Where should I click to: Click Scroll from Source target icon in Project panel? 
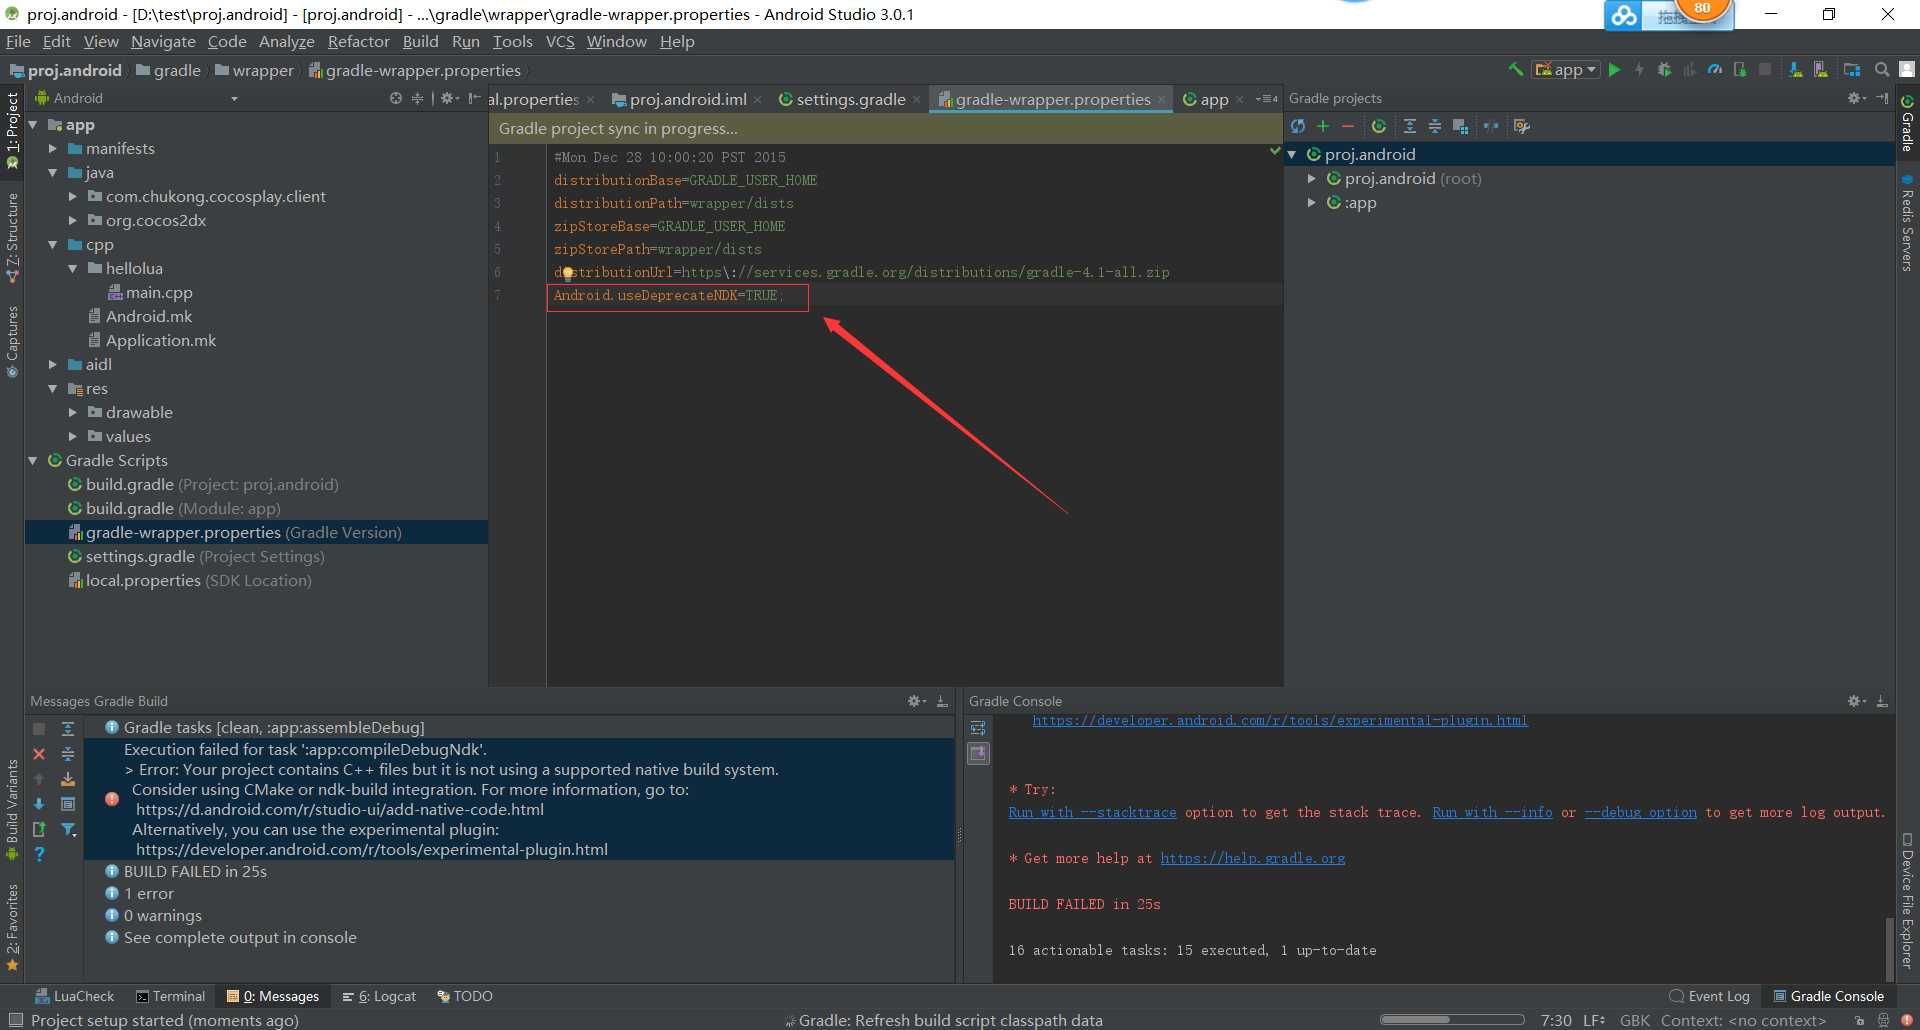coord(396,98)
